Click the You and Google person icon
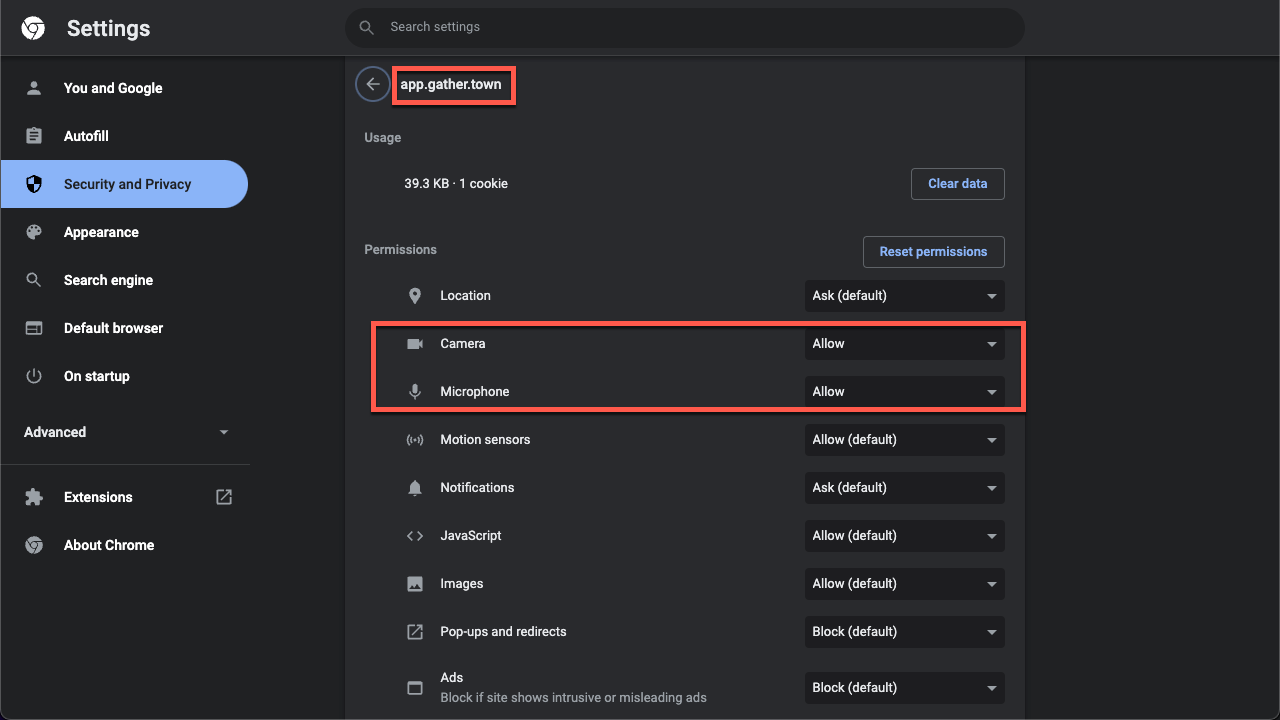The image size is (1280, 720). coord(34,88)
